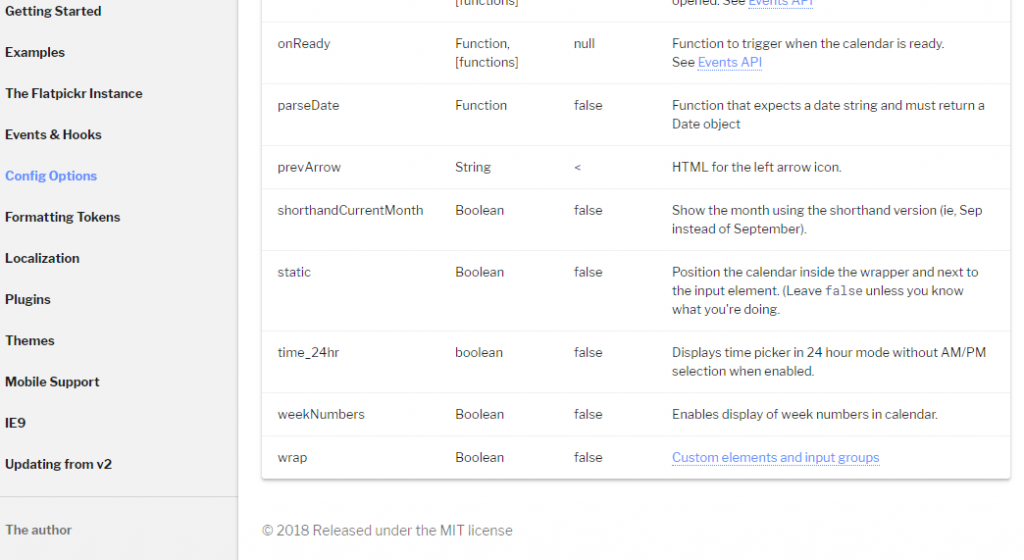
Task: Follow the Events API link in onReady row
Action: [x=730, y=62]
